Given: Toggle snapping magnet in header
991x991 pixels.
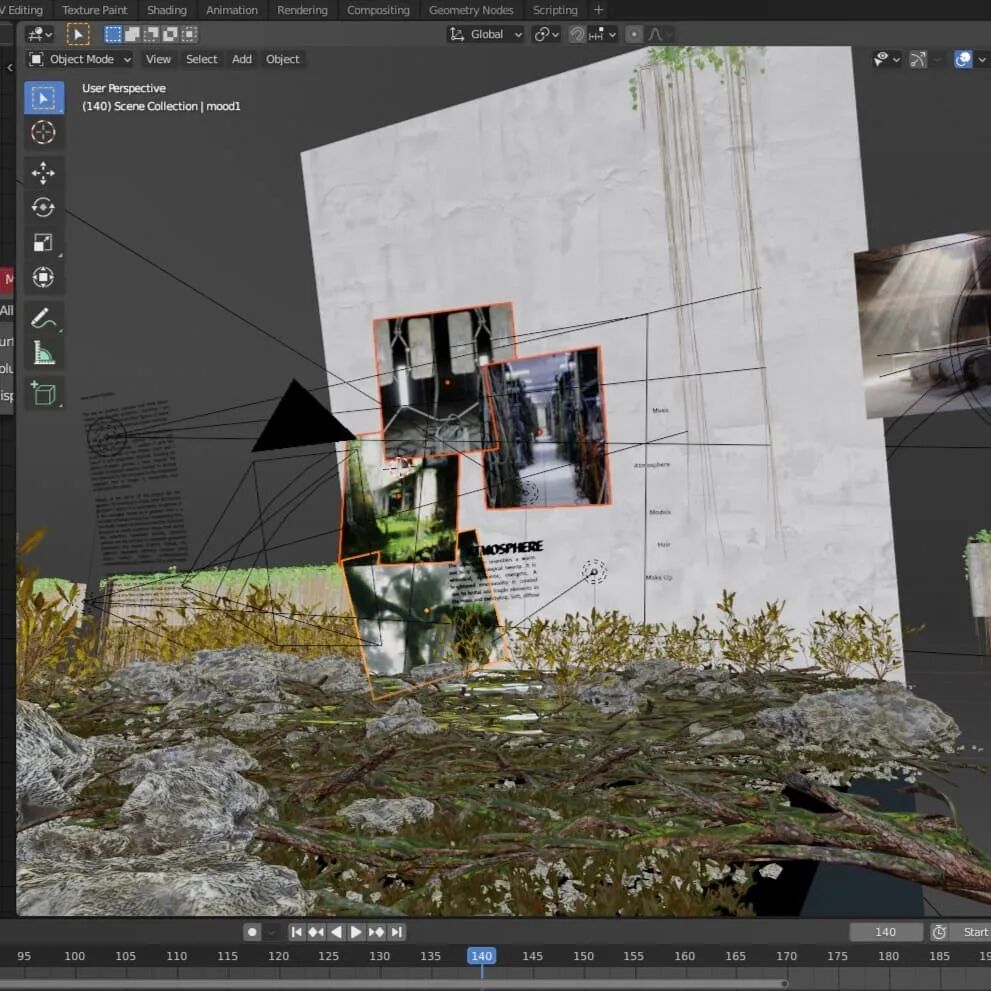Looking at the screenshot, I should point(577,34).
